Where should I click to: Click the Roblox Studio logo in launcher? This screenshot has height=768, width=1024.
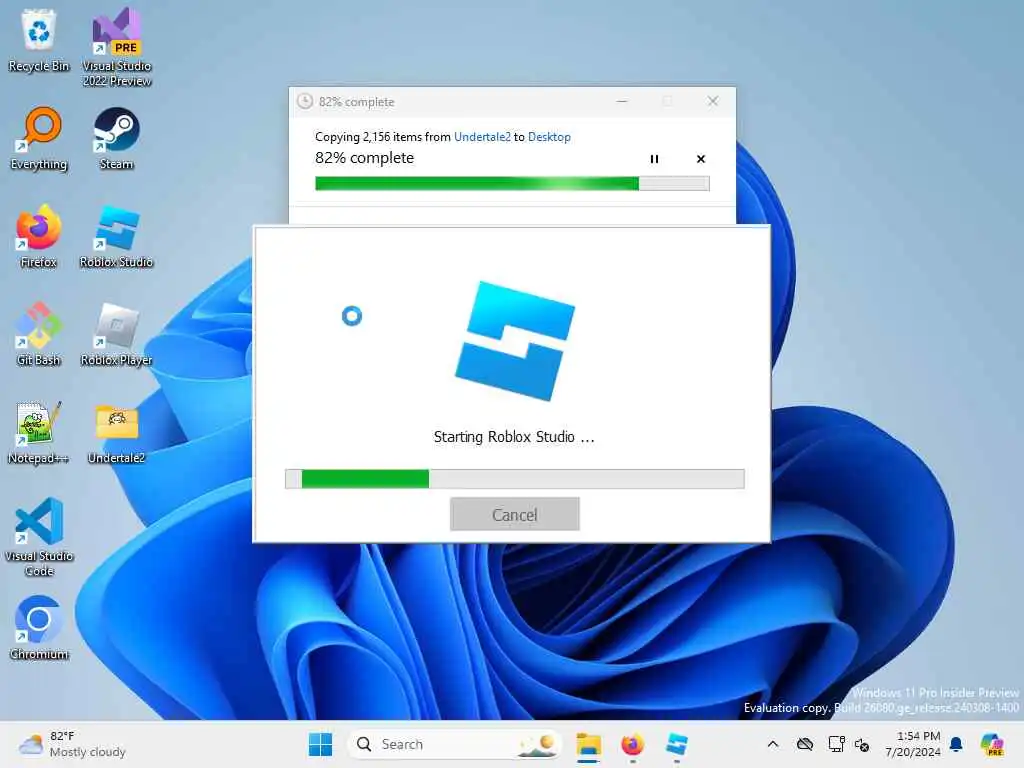[515, 340]
